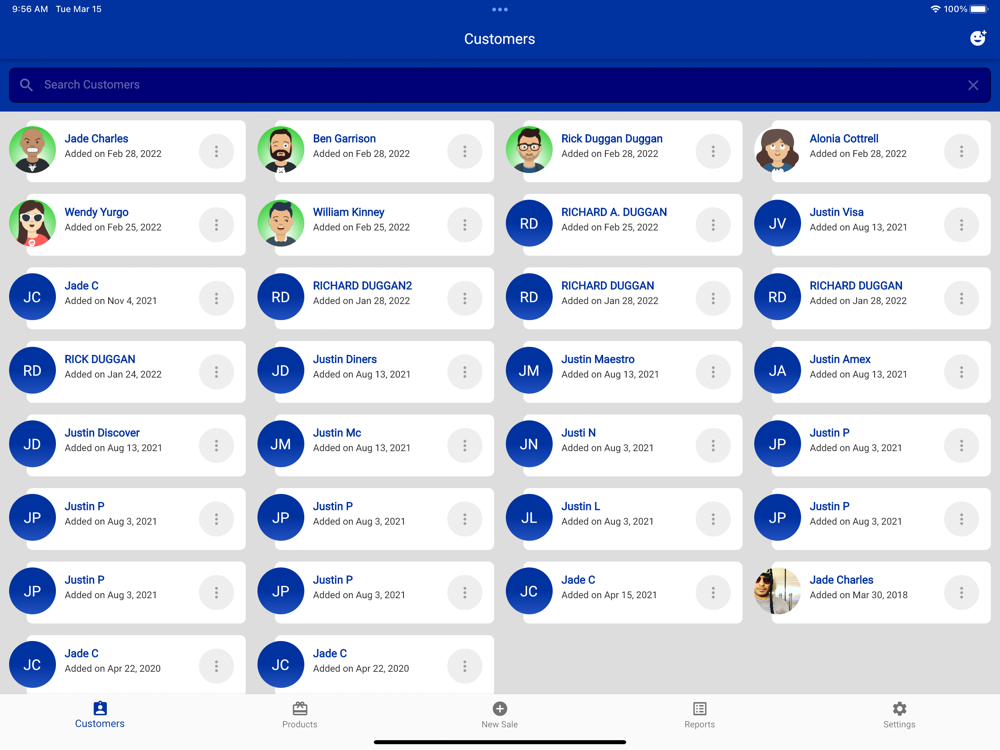Open three-dot menu for Justin L
The image size is (1000, 750).
[x=713, y=519]
